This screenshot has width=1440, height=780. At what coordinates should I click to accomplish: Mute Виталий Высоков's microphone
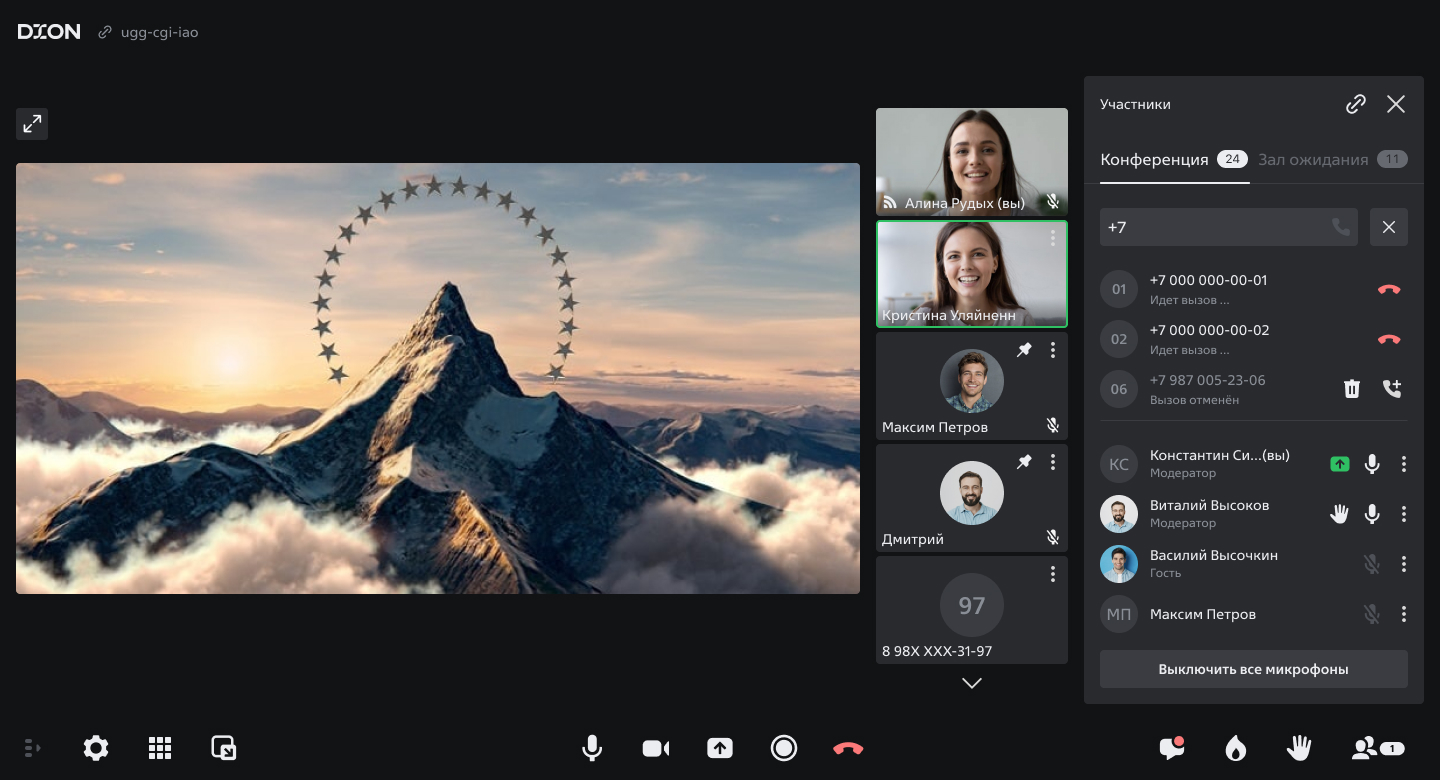tap(1373, 514)
